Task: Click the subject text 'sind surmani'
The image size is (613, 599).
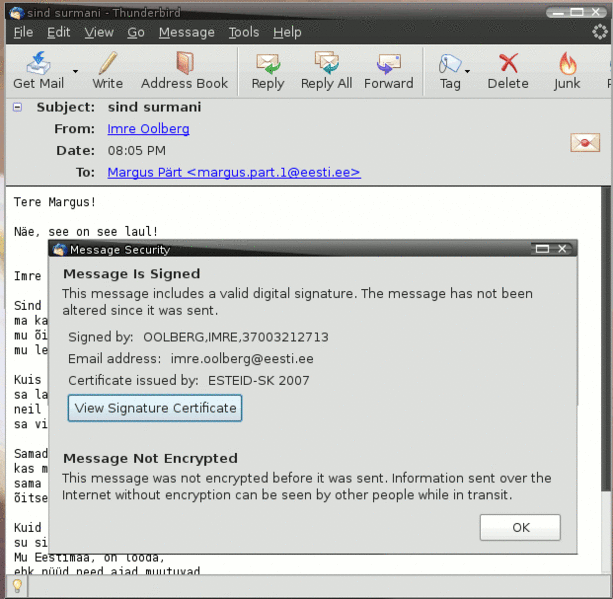Action: pos(154,107)
